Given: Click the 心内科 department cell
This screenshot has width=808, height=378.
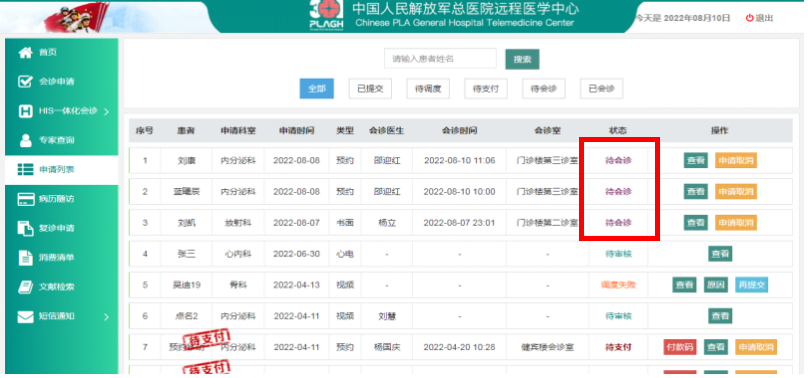Looking at the screenshot, I should tap(238, 254).
